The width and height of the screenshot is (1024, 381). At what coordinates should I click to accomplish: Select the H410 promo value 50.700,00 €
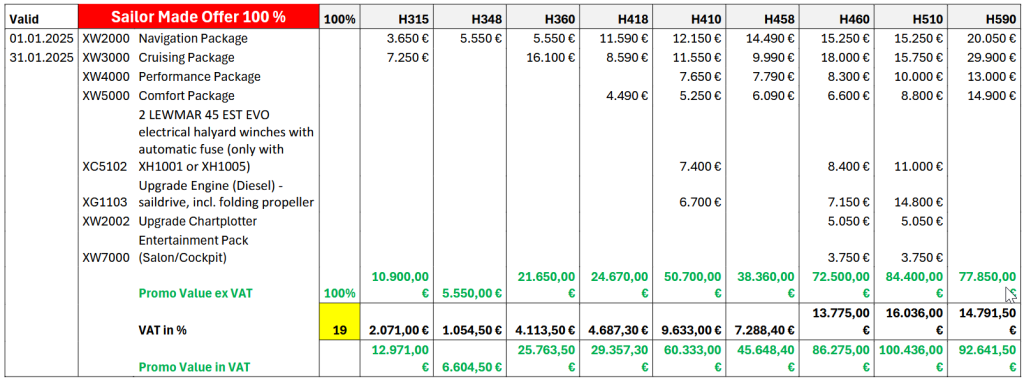(x=692, y=285)
